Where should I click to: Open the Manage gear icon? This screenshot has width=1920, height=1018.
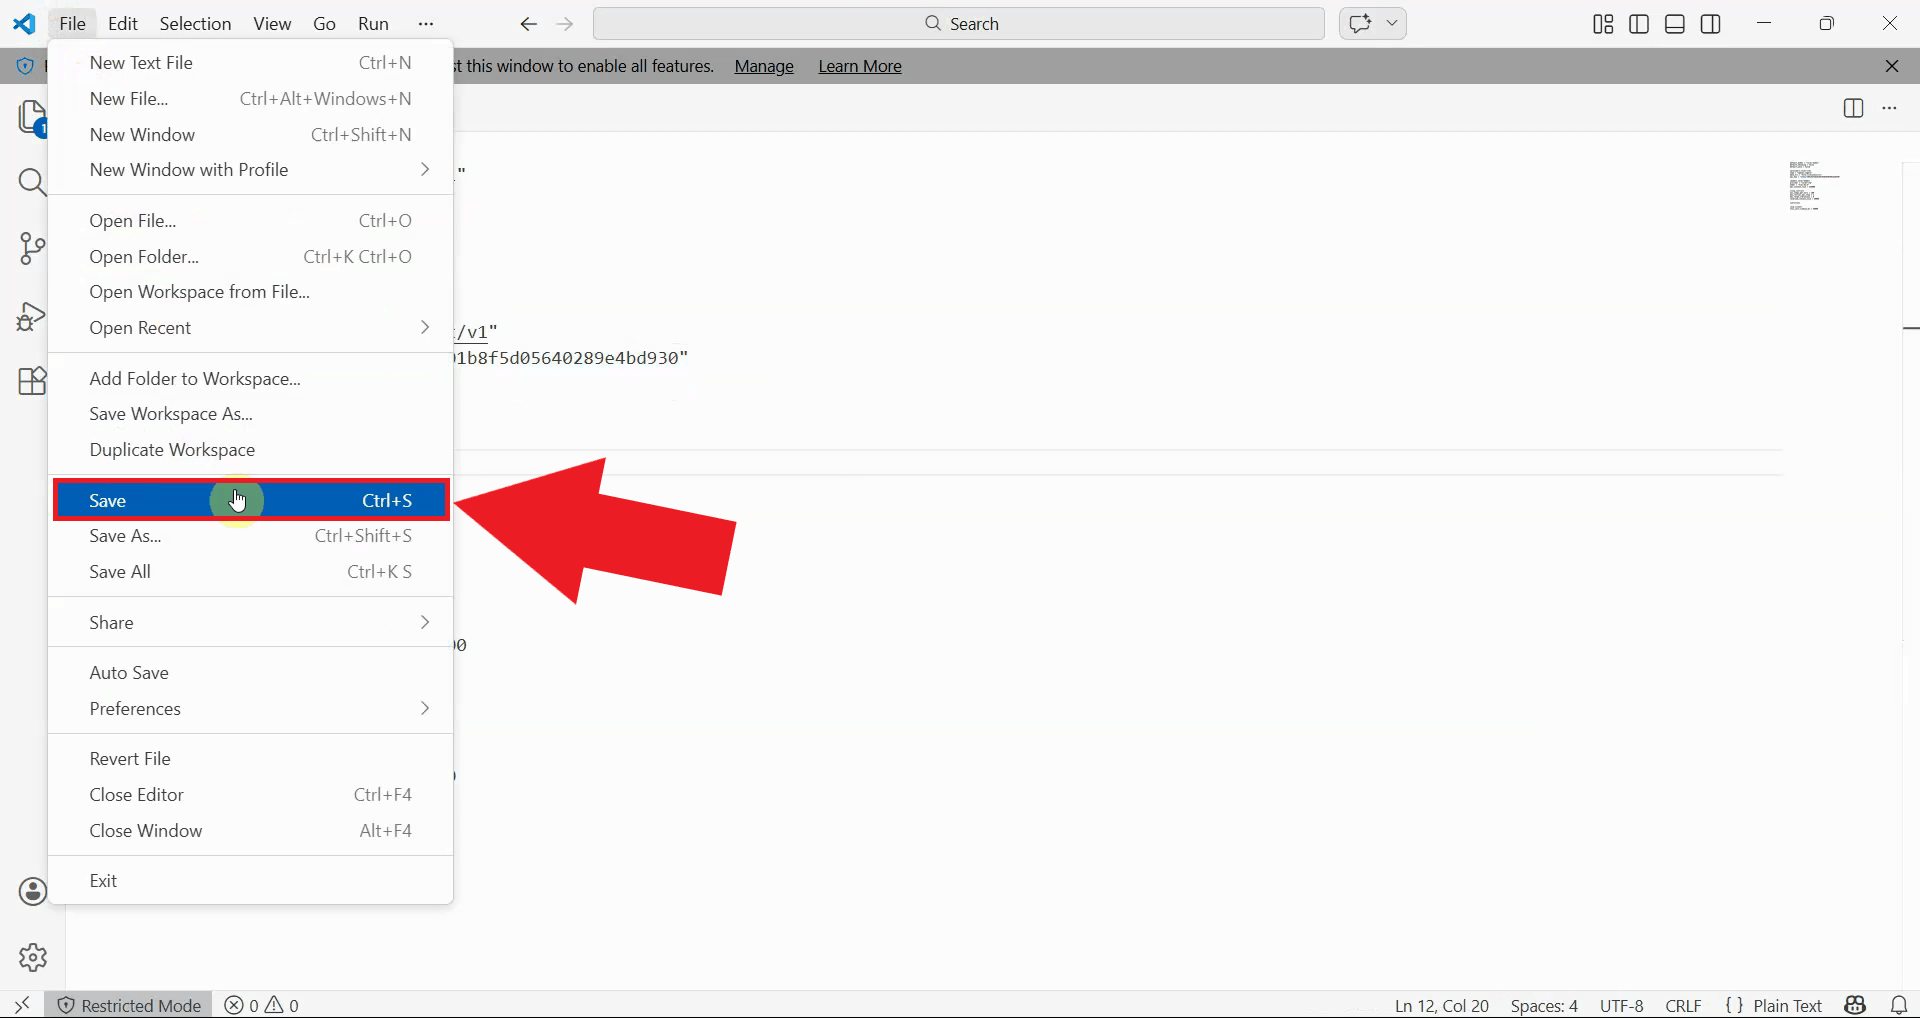[33, 957]
